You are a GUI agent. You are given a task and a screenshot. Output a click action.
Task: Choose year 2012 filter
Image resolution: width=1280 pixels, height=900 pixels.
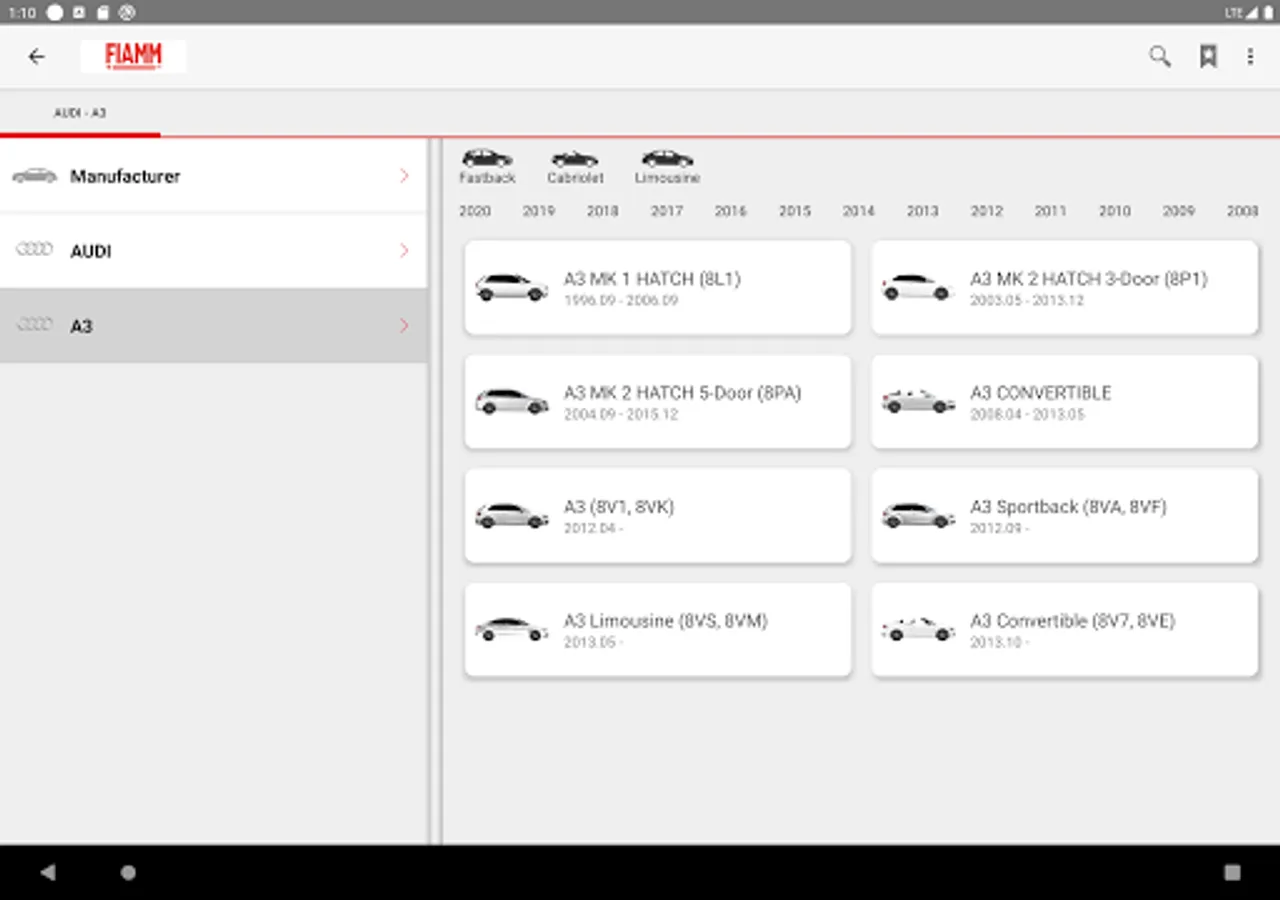pos(987,211)
